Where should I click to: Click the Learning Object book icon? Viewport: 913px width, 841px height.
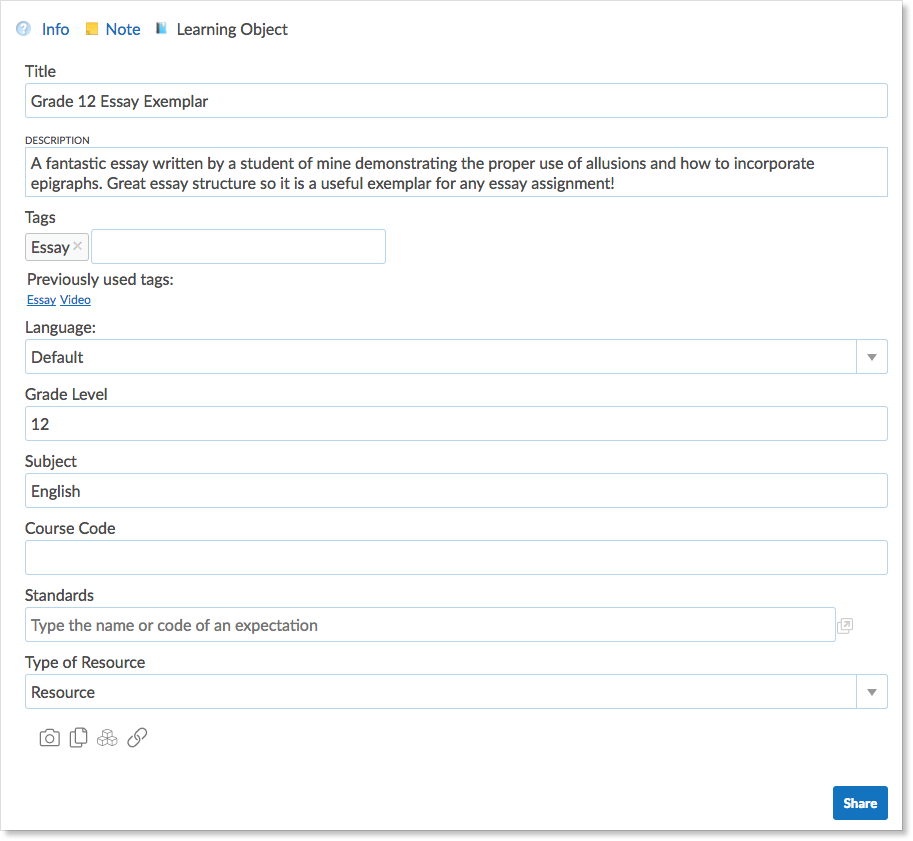point(161,28)
